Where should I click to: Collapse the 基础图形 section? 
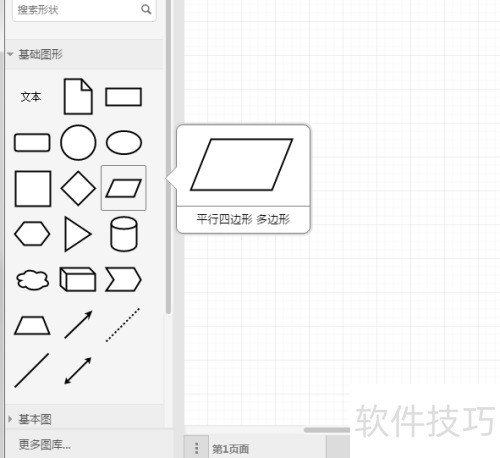[x=84, y=54]
